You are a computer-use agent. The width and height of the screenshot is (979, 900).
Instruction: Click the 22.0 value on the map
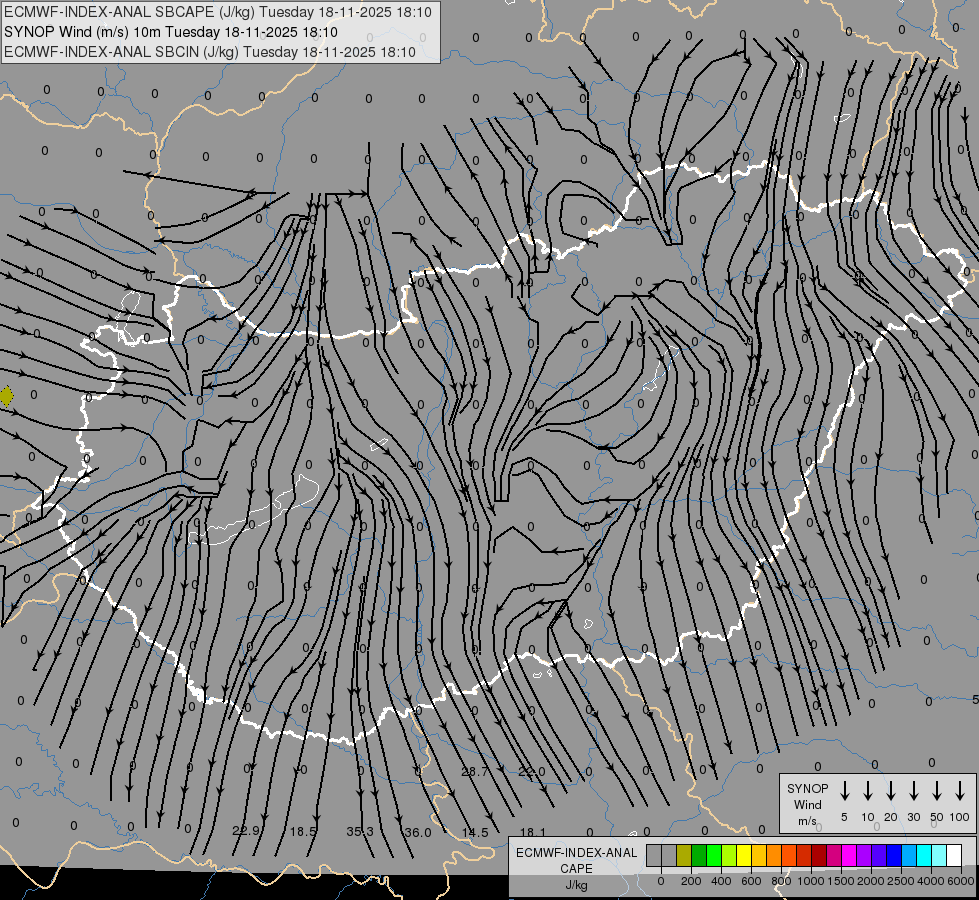[532, 772]
